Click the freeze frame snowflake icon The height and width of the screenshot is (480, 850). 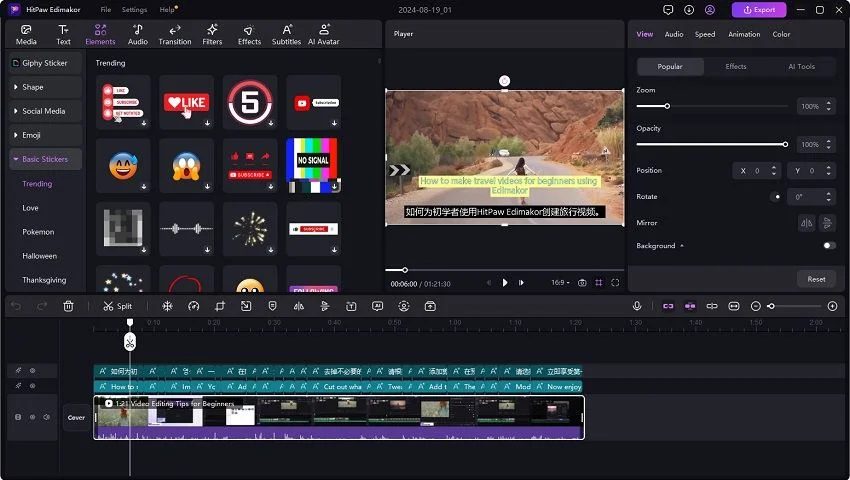point(168,306)
